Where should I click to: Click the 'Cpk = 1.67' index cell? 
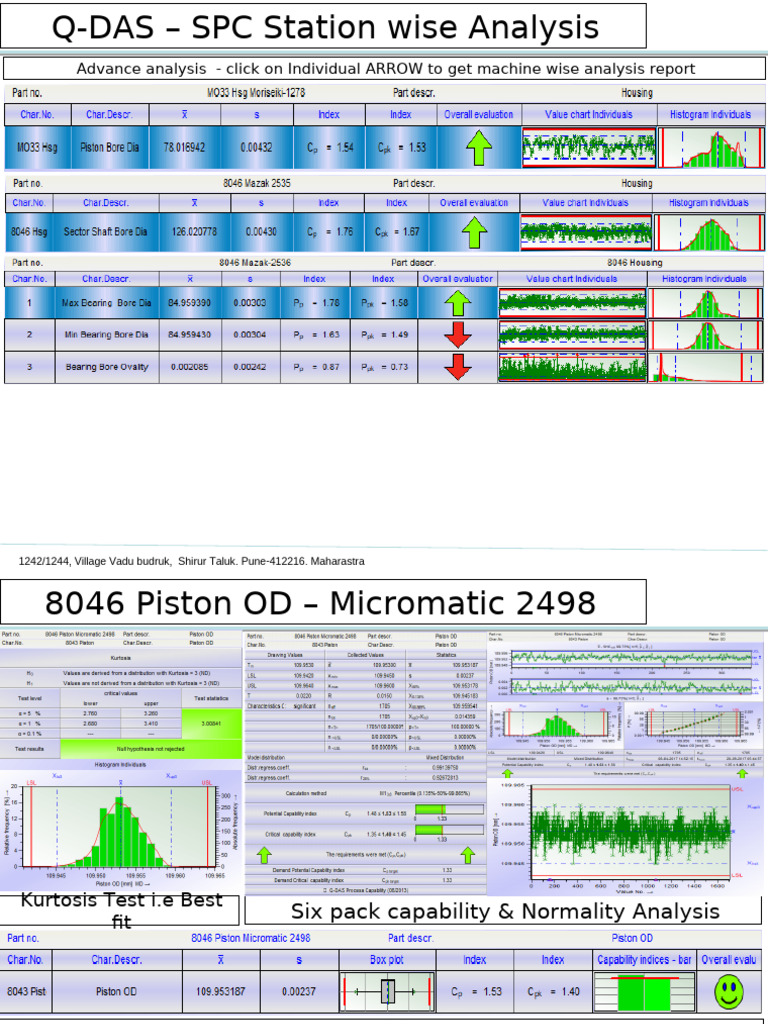tap(396, 232)
